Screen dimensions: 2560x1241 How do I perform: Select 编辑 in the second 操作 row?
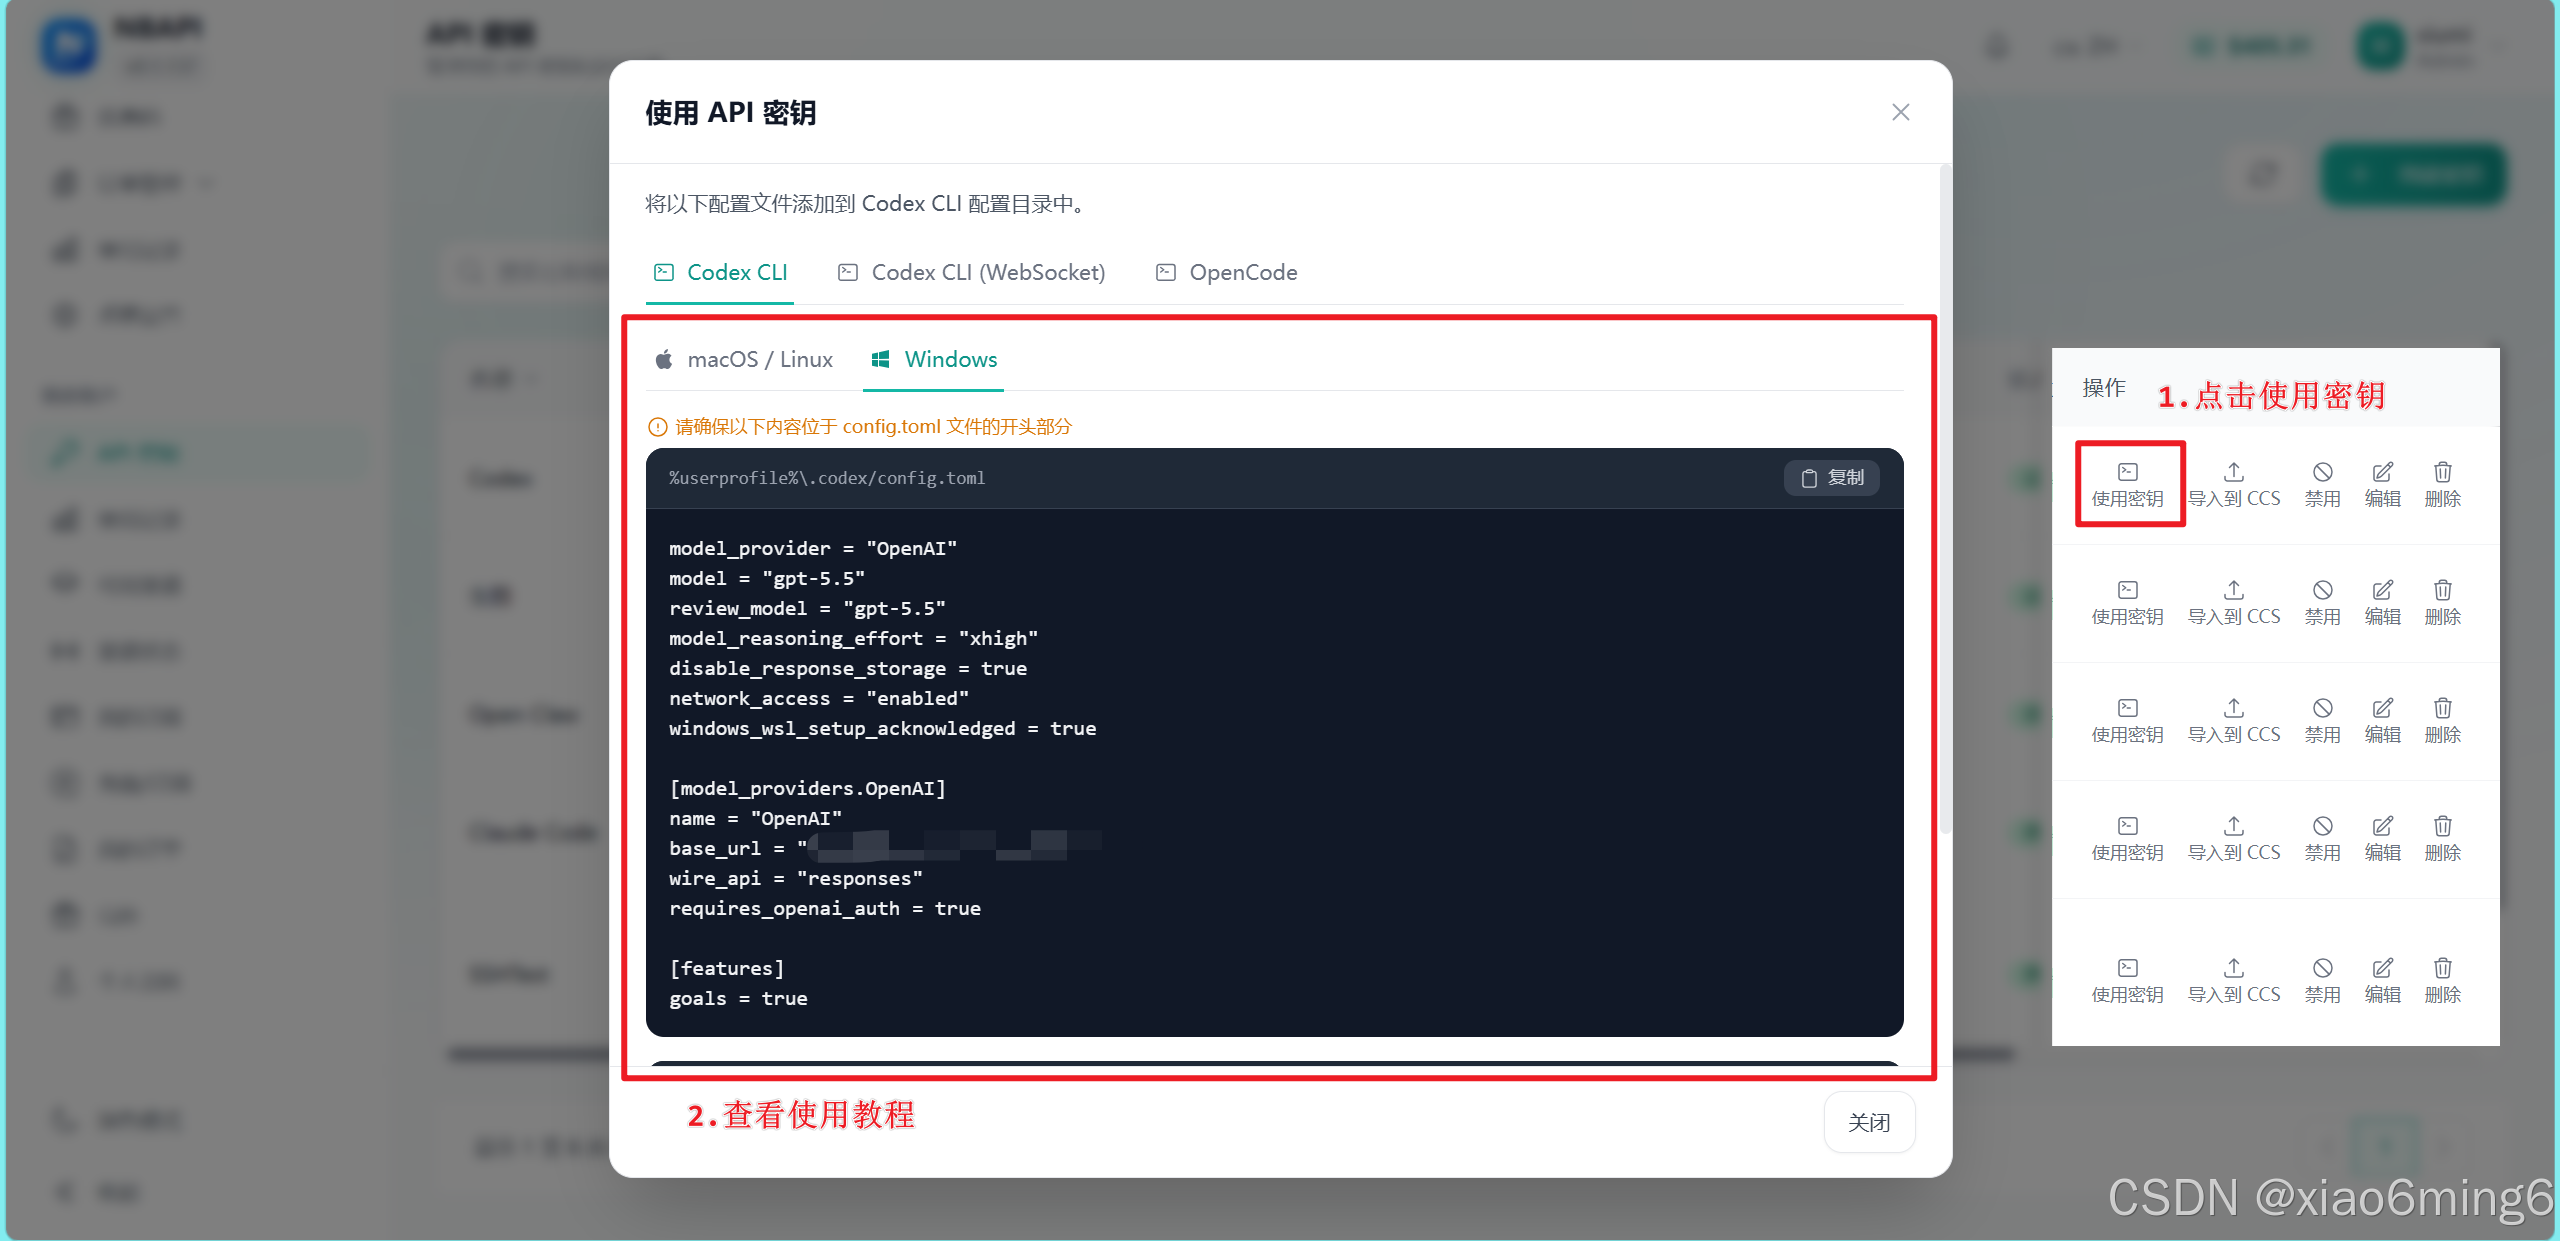pyautogui.click(x=2382, y=603)
